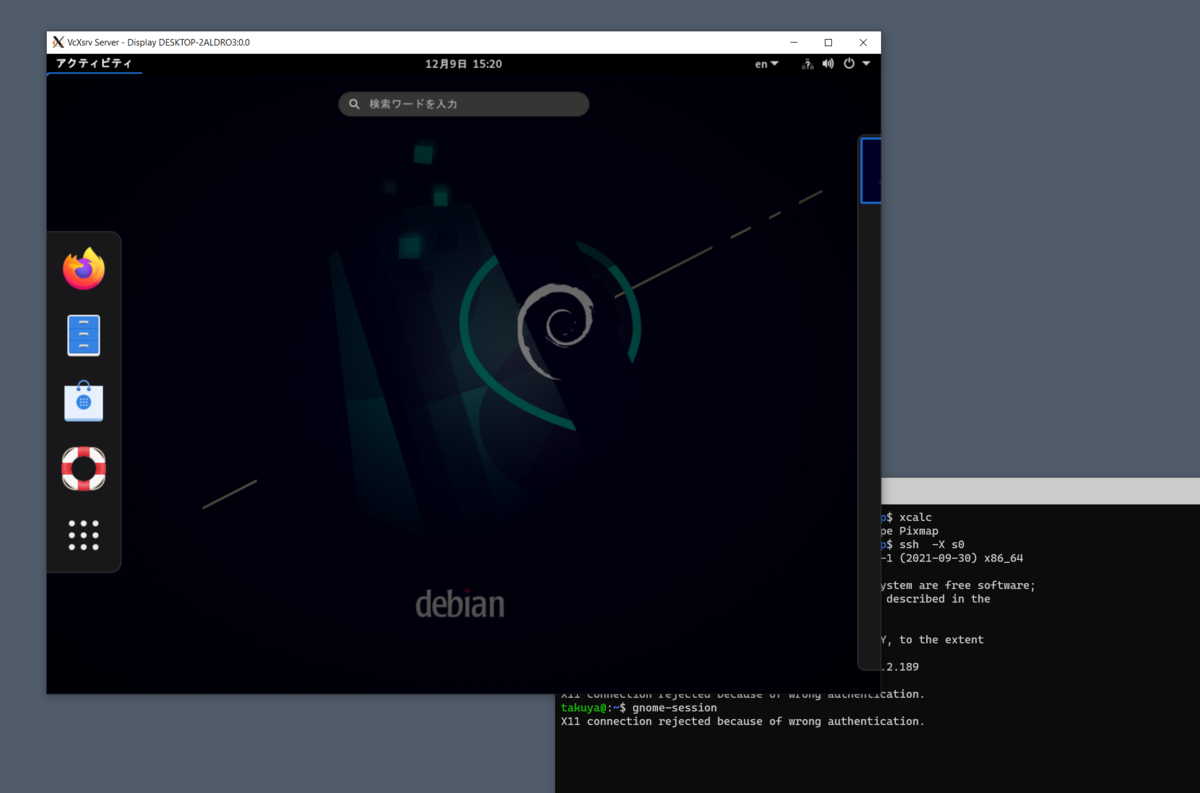Click the network status icon in the top bar

pos(806,63)
